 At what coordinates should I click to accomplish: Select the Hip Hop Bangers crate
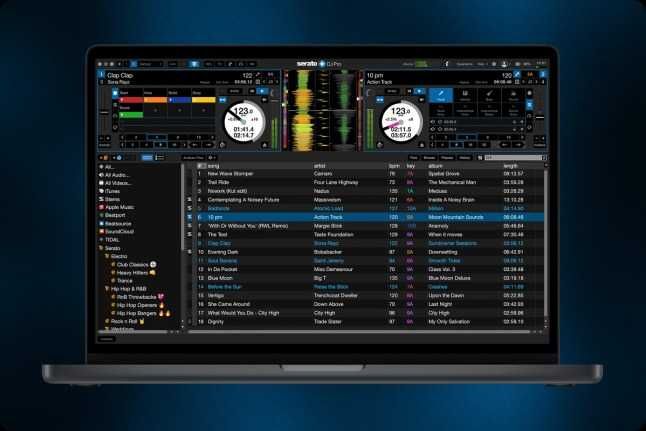click(x=140, y=314)
